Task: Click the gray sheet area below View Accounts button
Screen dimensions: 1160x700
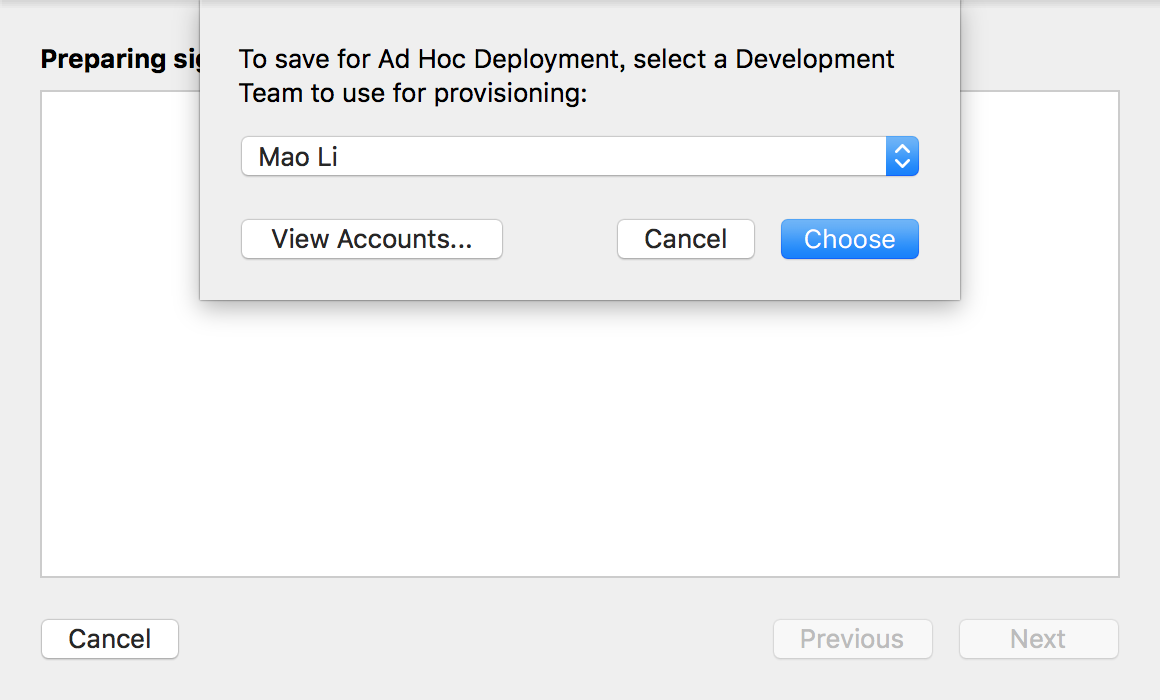Action: tap(371, 280)
